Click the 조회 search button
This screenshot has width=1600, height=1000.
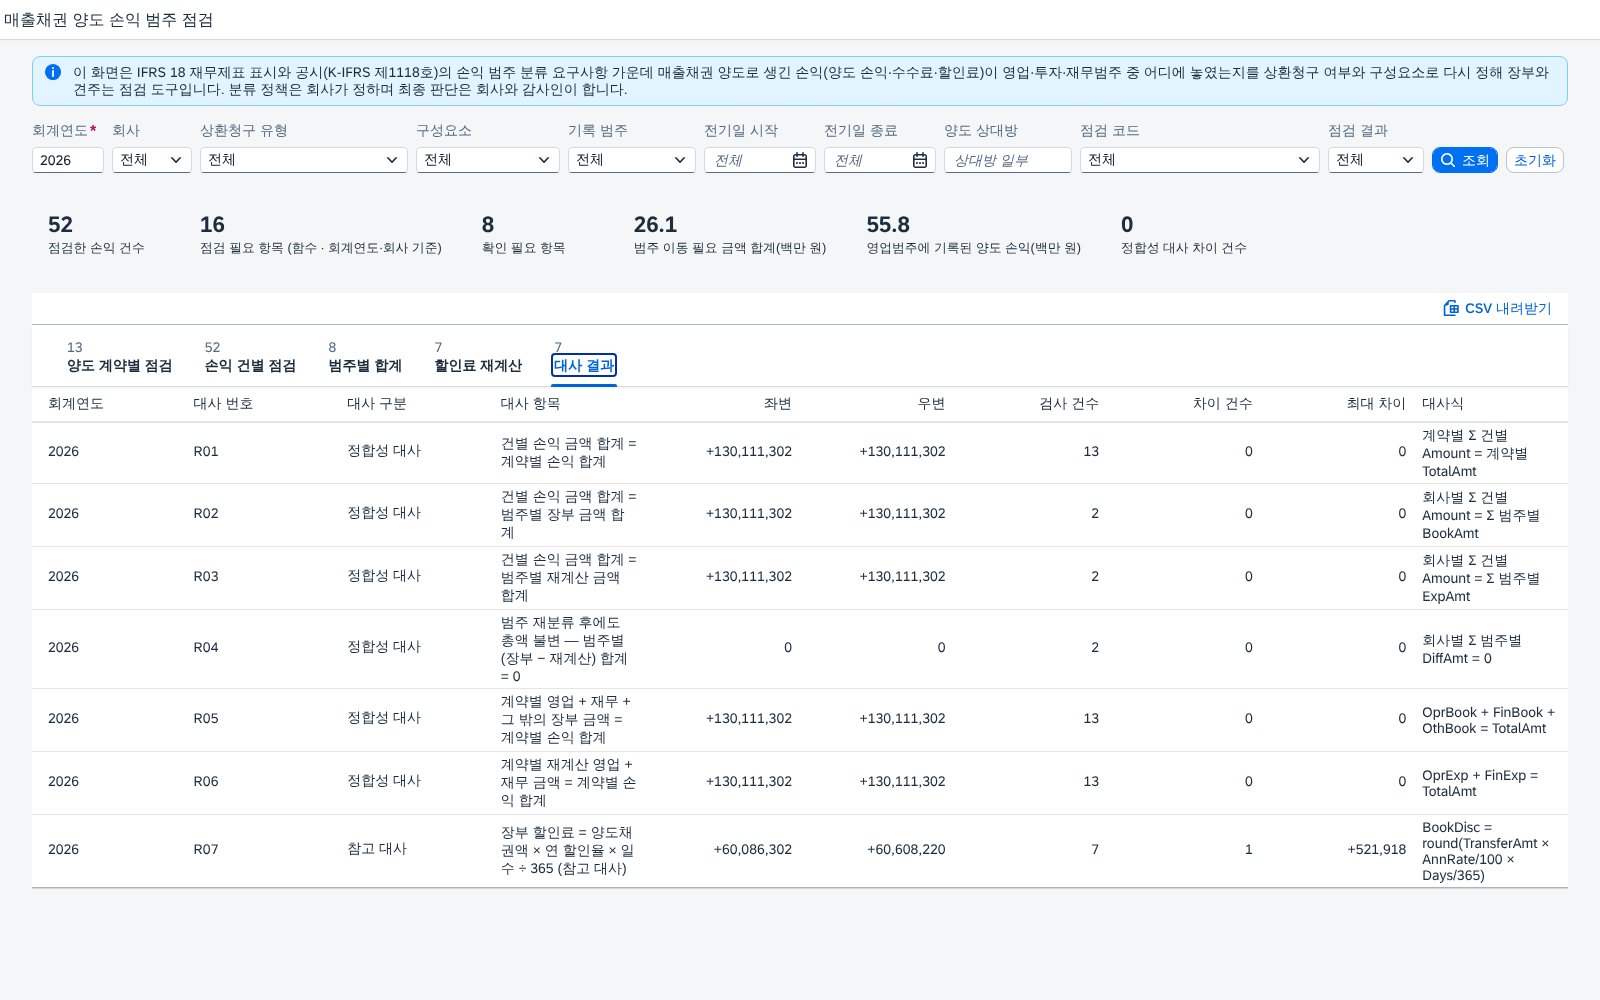pyautogui.click(x=1464, y=160)
